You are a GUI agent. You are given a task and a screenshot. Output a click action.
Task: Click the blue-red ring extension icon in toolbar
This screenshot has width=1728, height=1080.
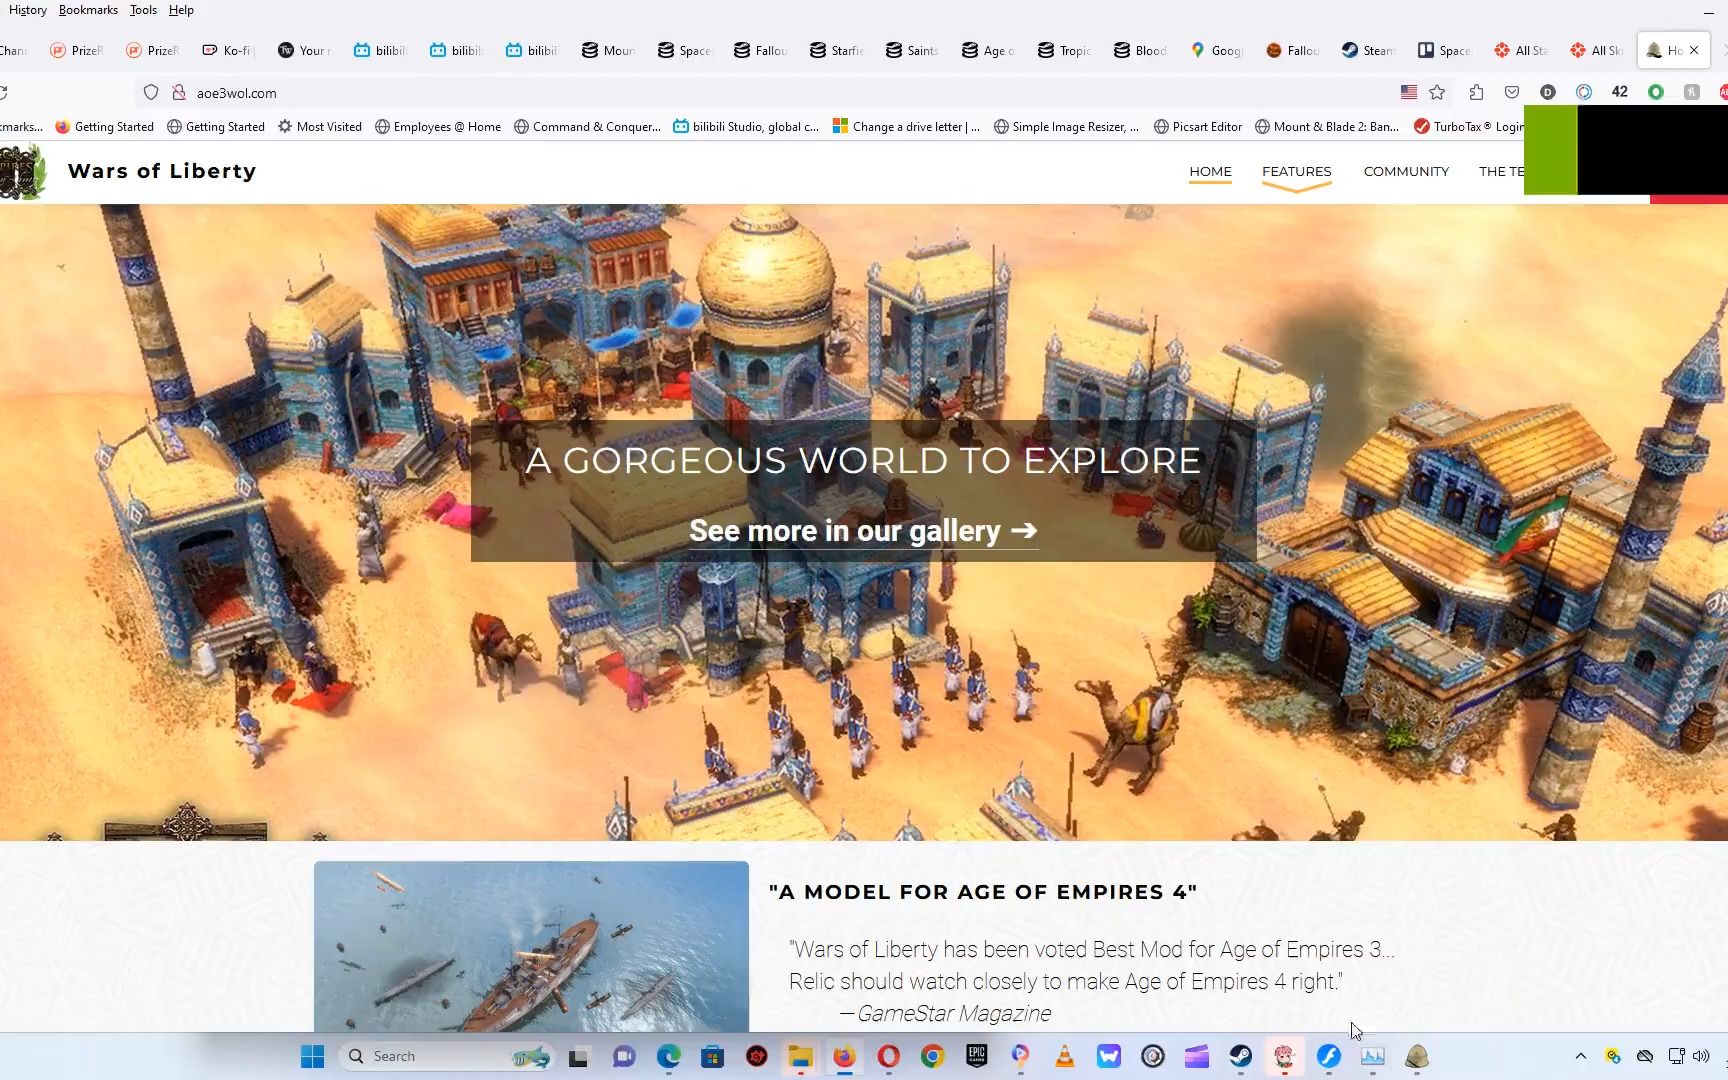[1584, 92]
